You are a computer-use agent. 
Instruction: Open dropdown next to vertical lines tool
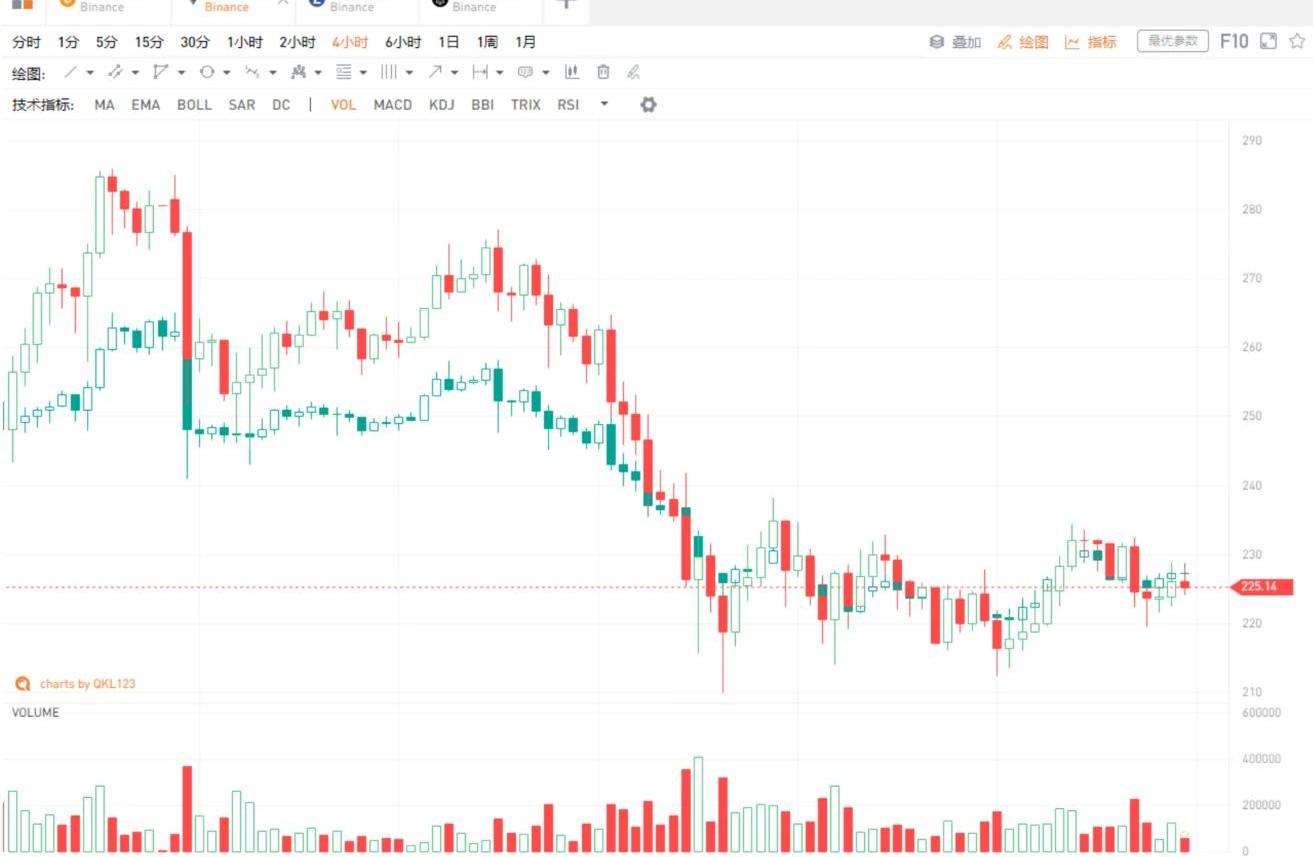[x=409, y=72]
